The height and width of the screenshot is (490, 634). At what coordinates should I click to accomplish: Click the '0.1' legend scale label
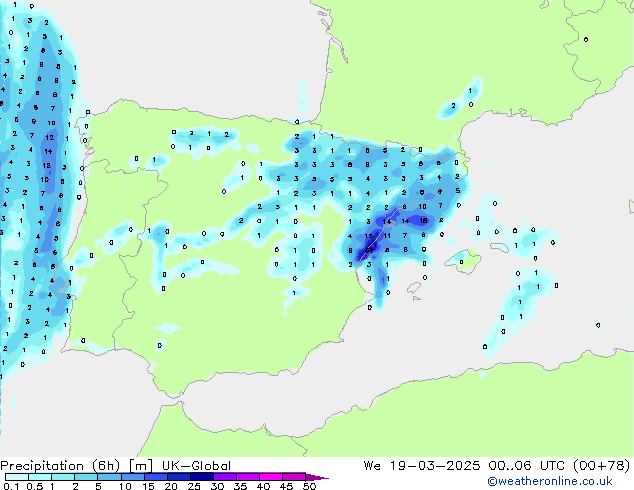[11, 486]
